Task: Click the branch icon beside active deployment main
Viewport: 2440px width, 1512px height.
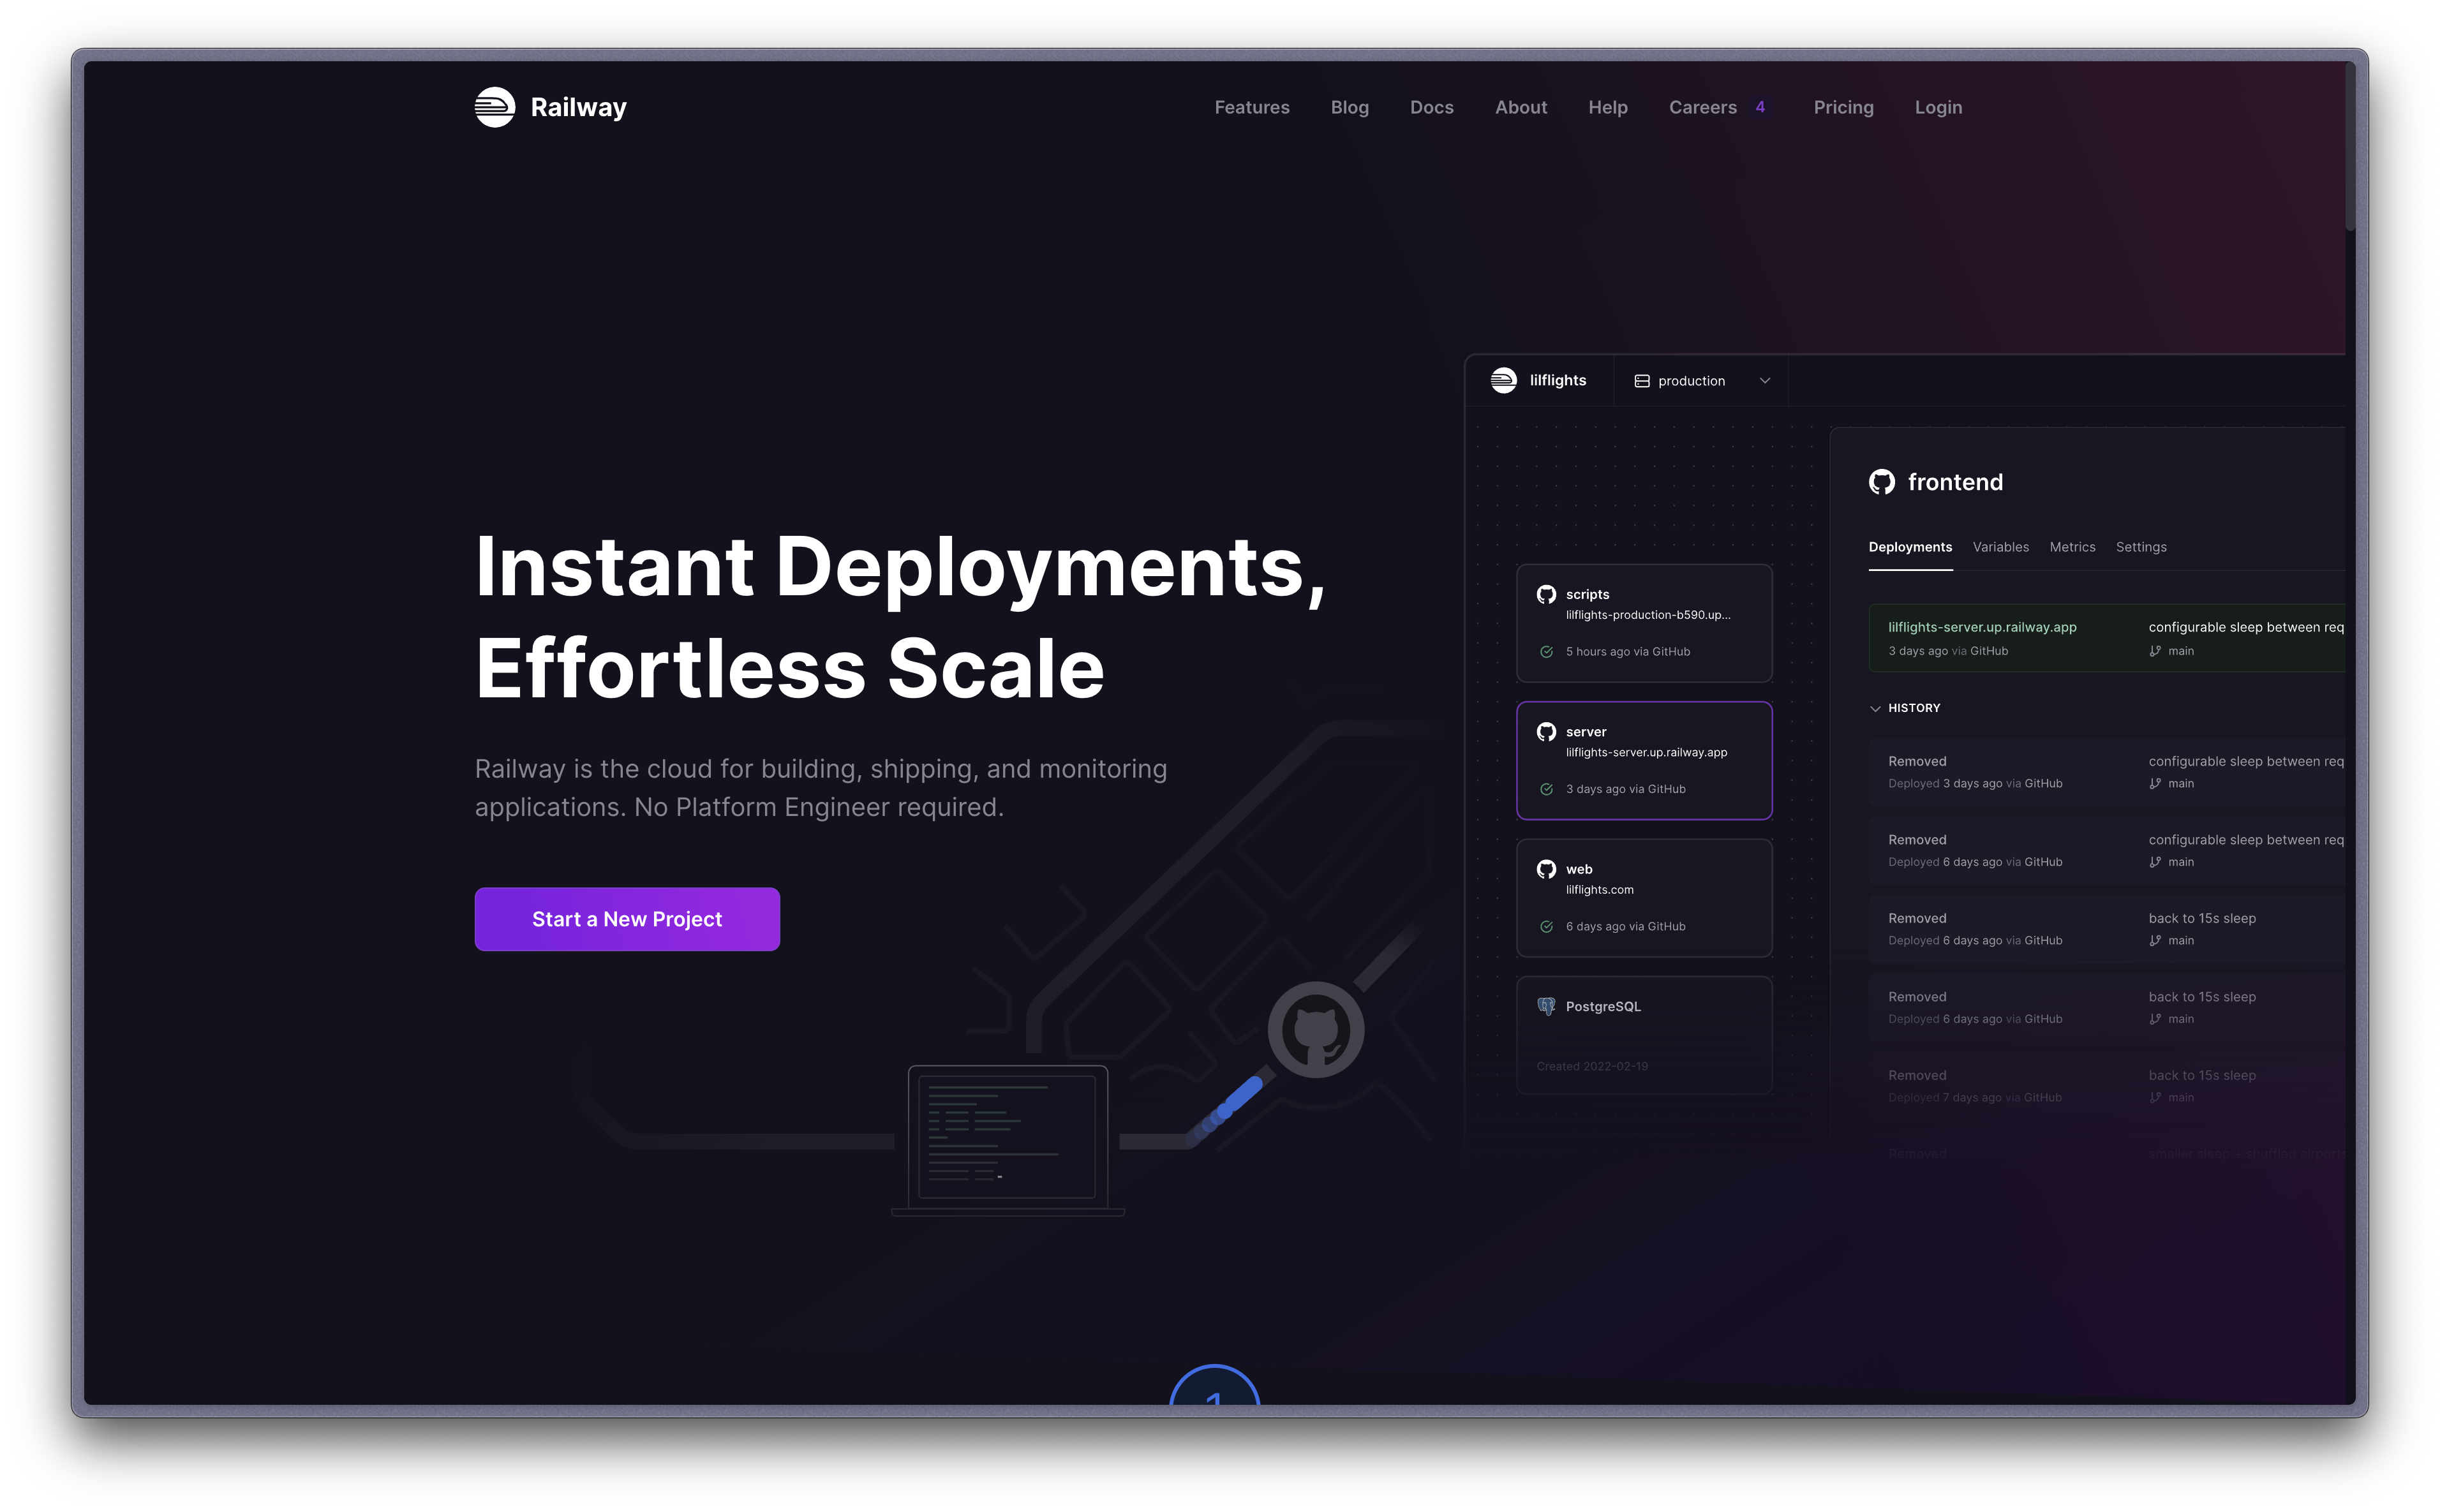Action: 2155,651
